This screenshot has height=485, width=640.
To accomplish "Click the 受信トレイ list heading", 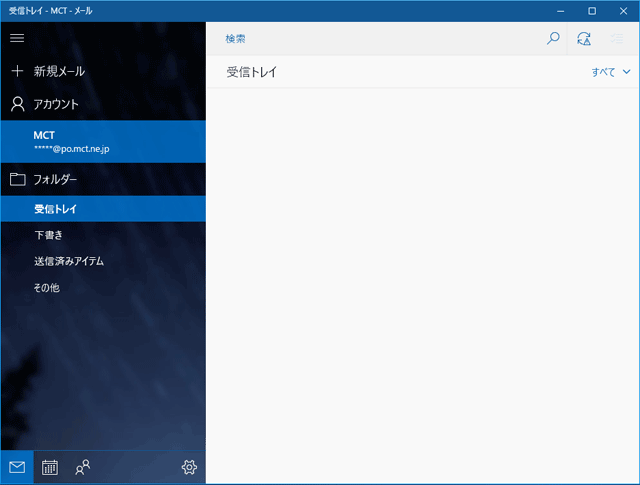I will (252, 72).
